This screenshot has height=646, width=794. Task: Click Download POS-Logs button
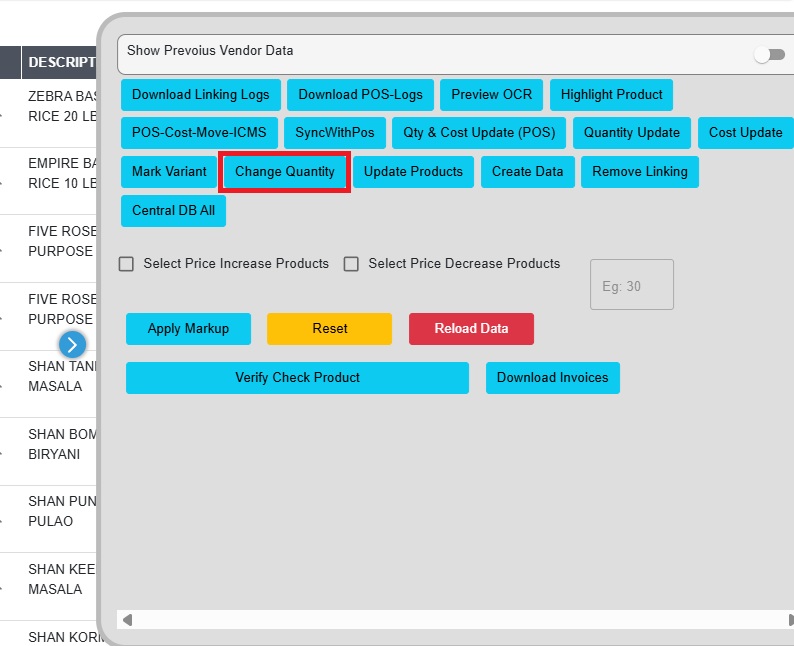click(360, 95)
